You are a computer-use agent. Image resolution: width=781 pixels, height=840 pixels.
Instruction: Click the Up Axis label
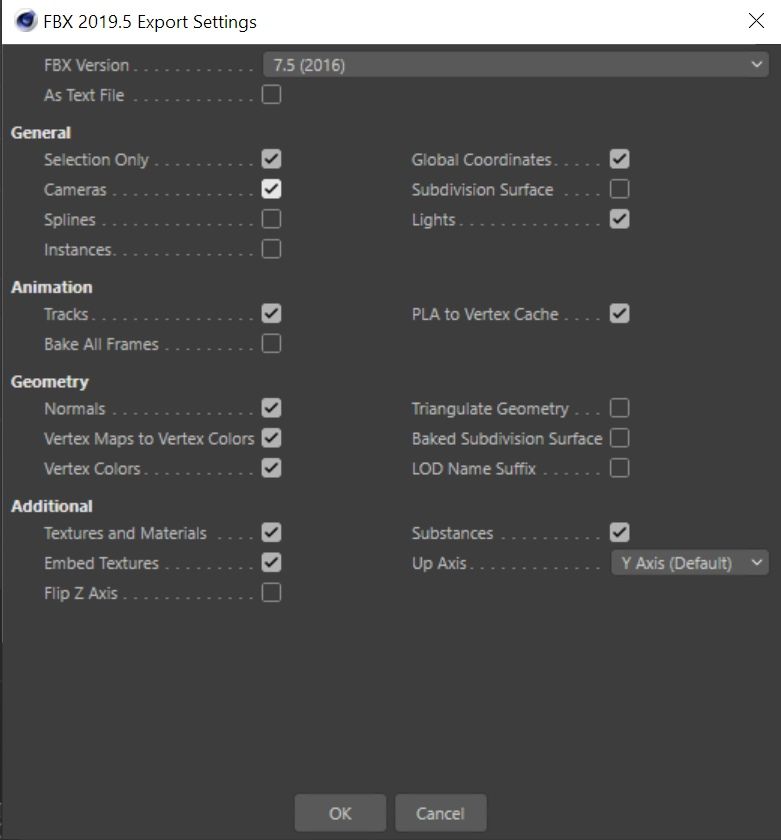439,564
